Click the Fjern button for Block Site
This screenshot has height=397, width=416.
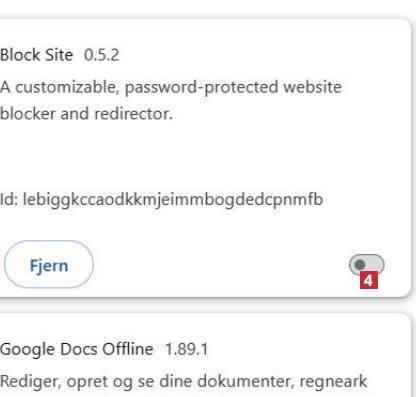click(49, 264)
